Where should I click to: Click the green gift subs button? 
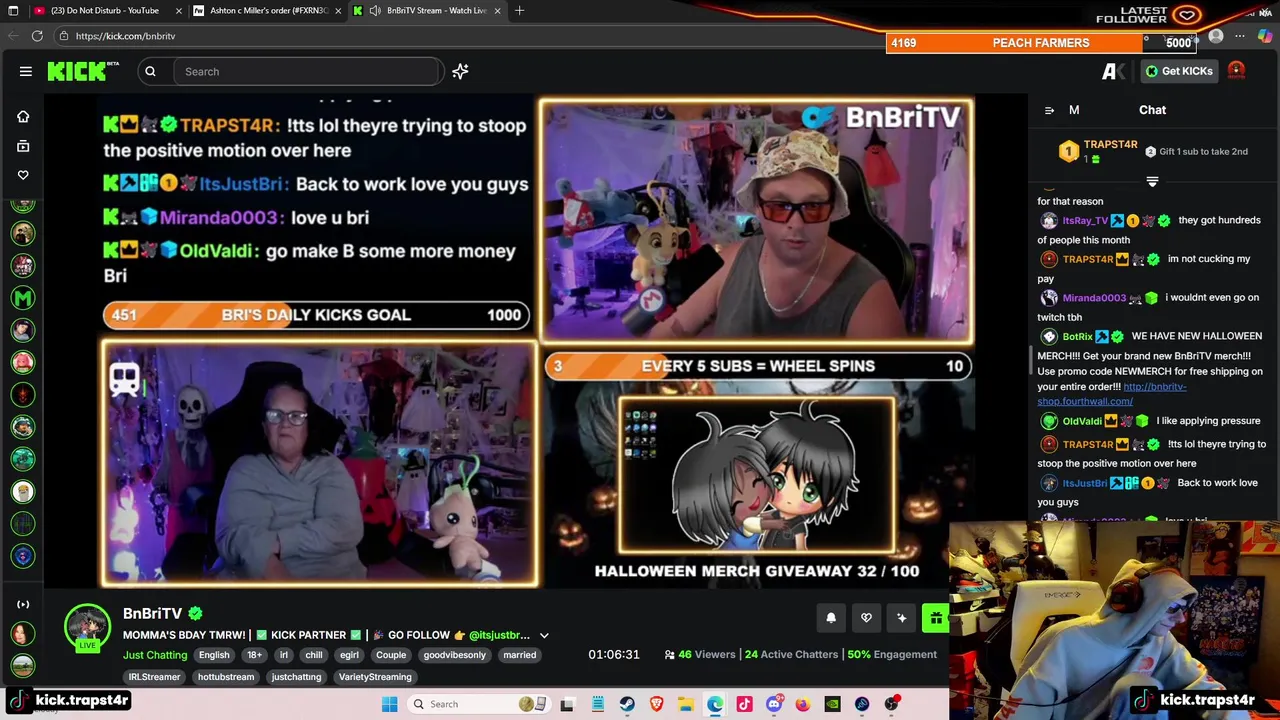[935, 618]
